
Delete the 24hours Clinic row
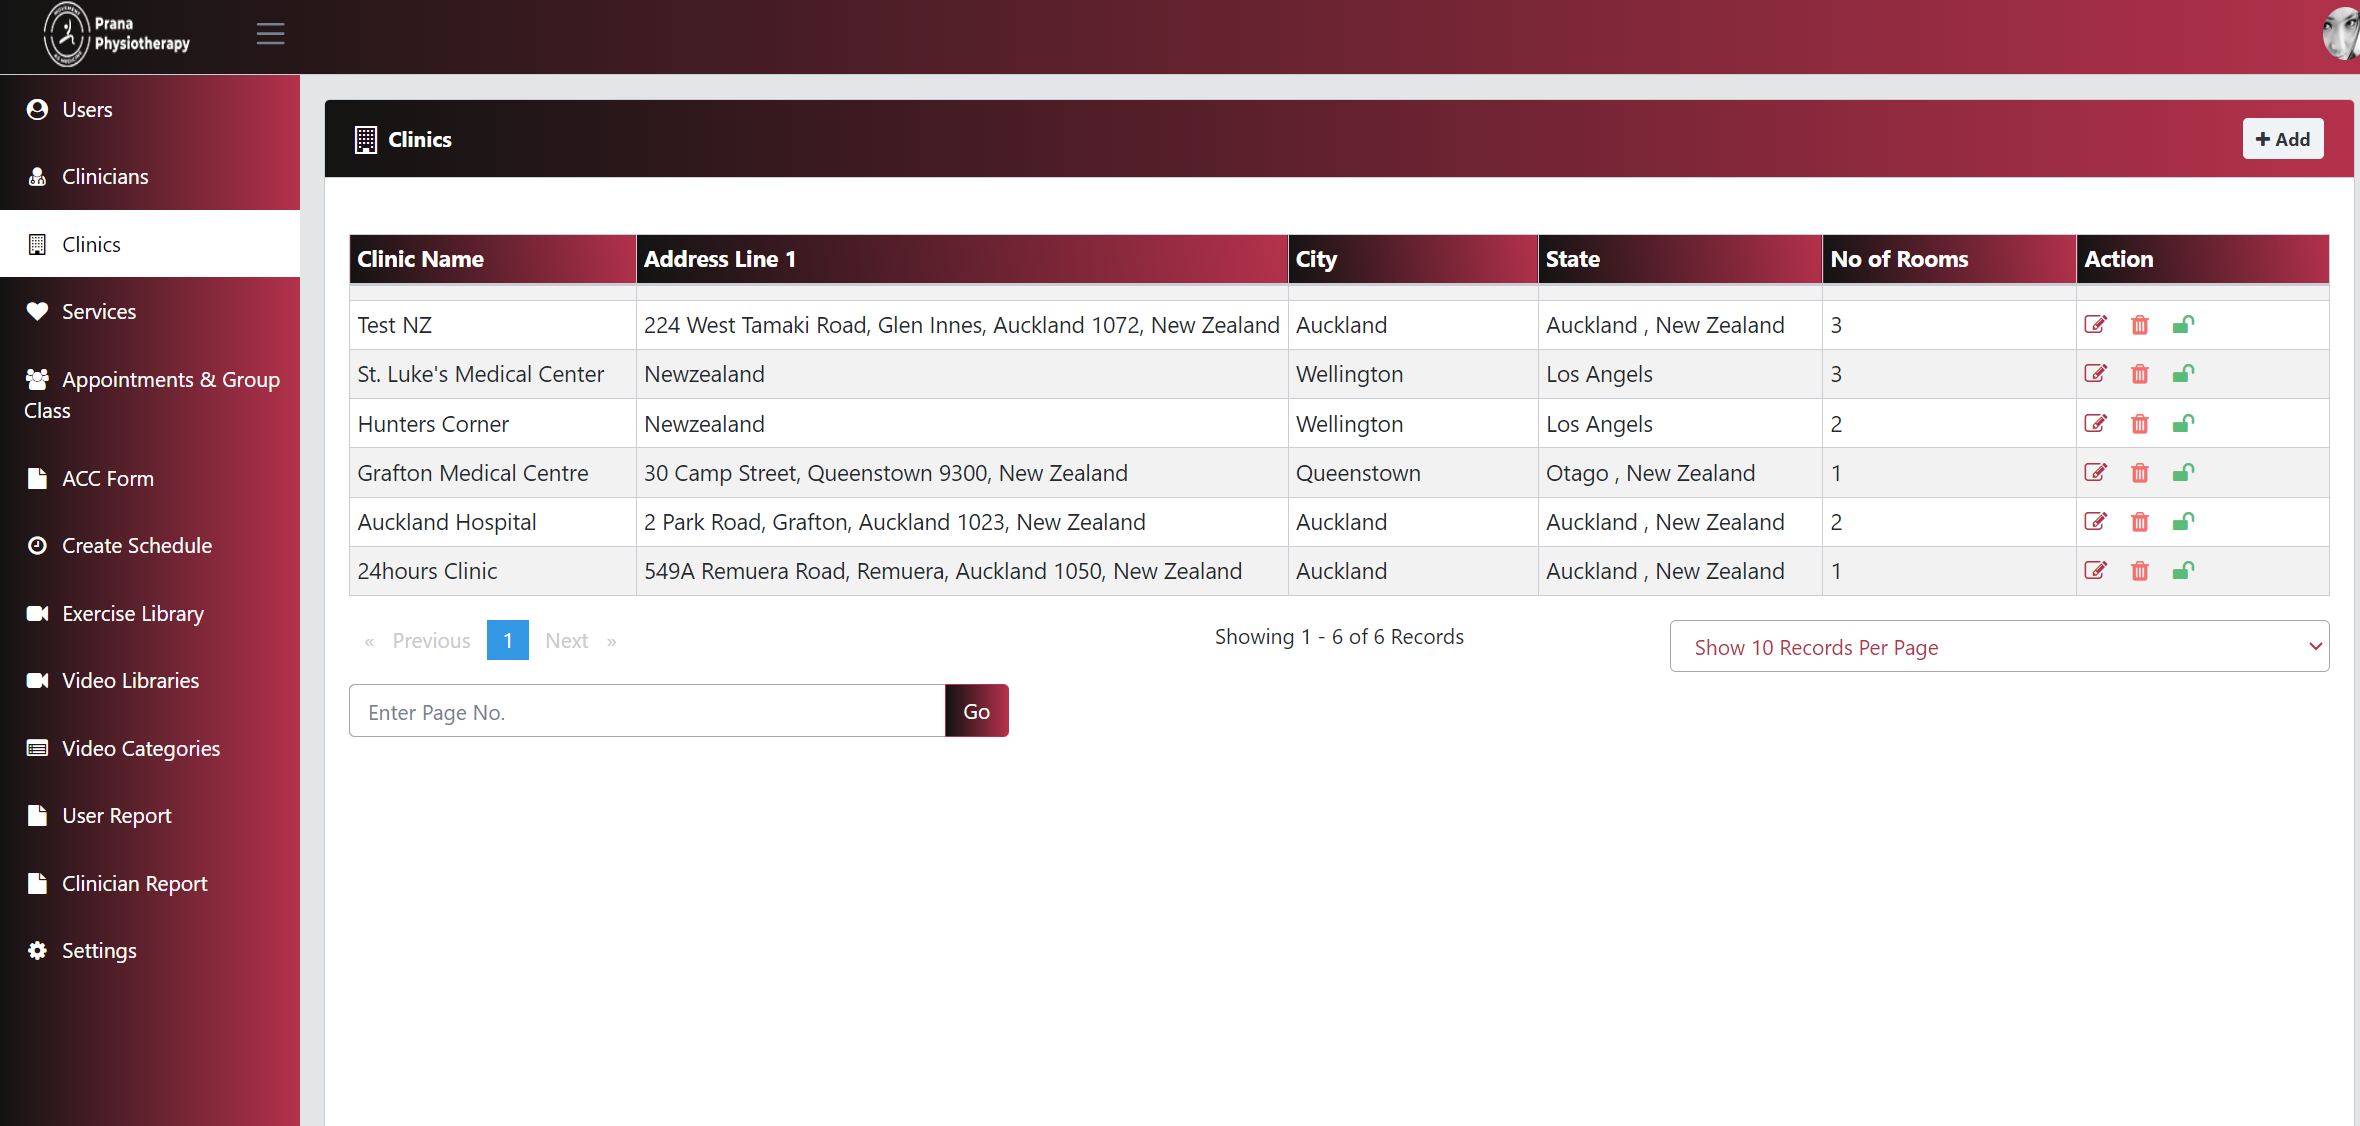pyautogui.click(x=2139, y=571)
